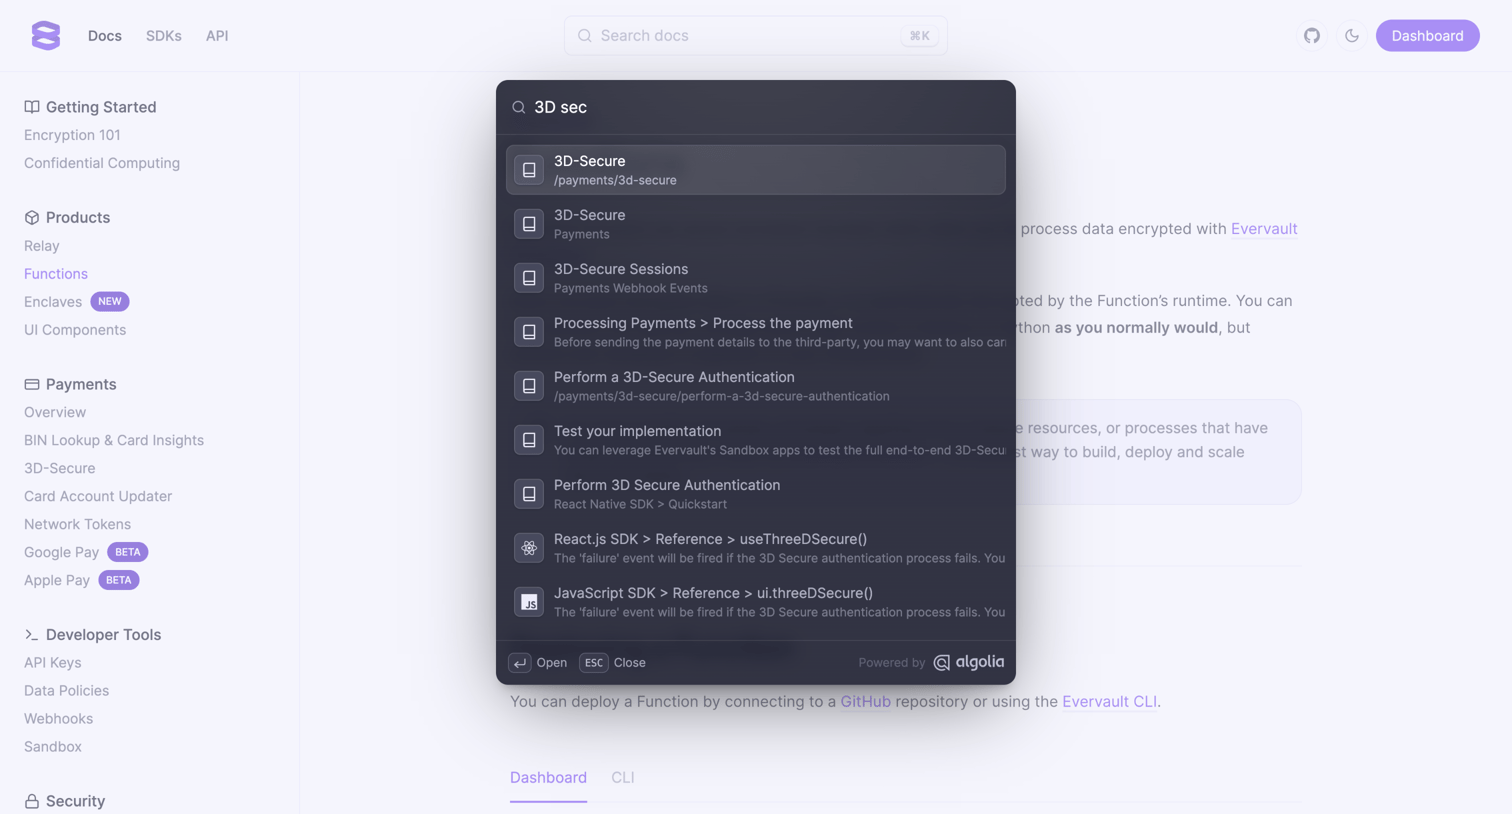Open UI Components in sidebar

pos(75,330)
